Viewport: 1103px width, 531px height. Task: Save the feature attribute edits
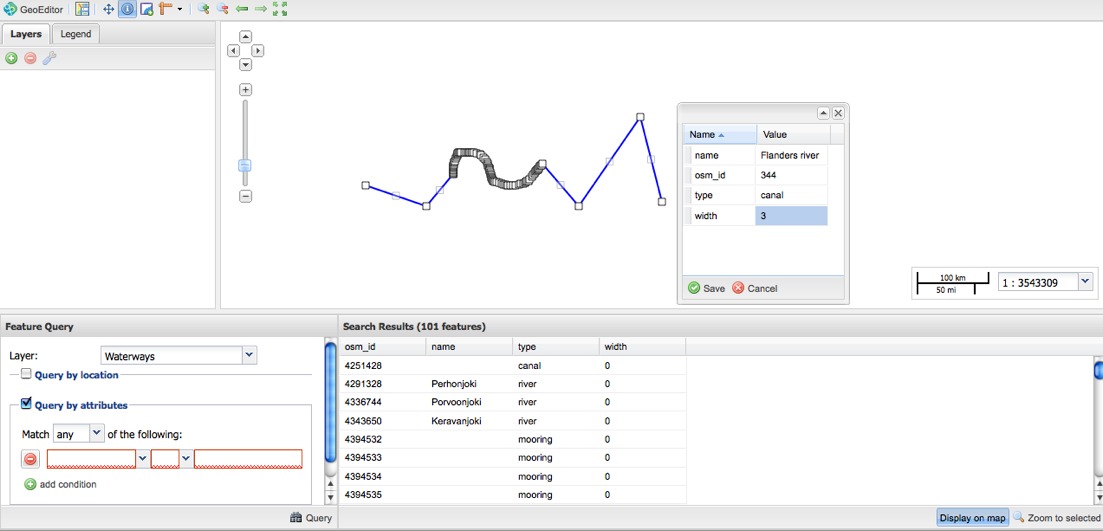pos(706,288)
